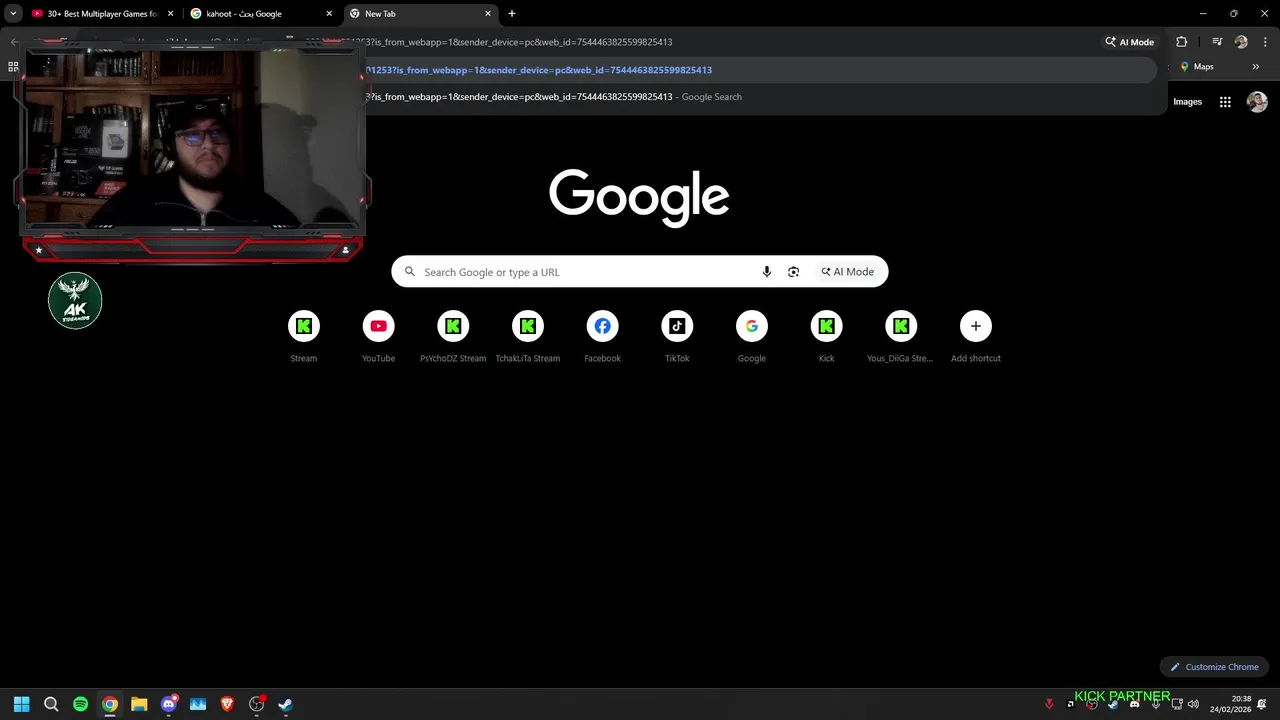Open the tab search dropdown arrow
This screenshot has width=1280, height=720.
point(12,14)
